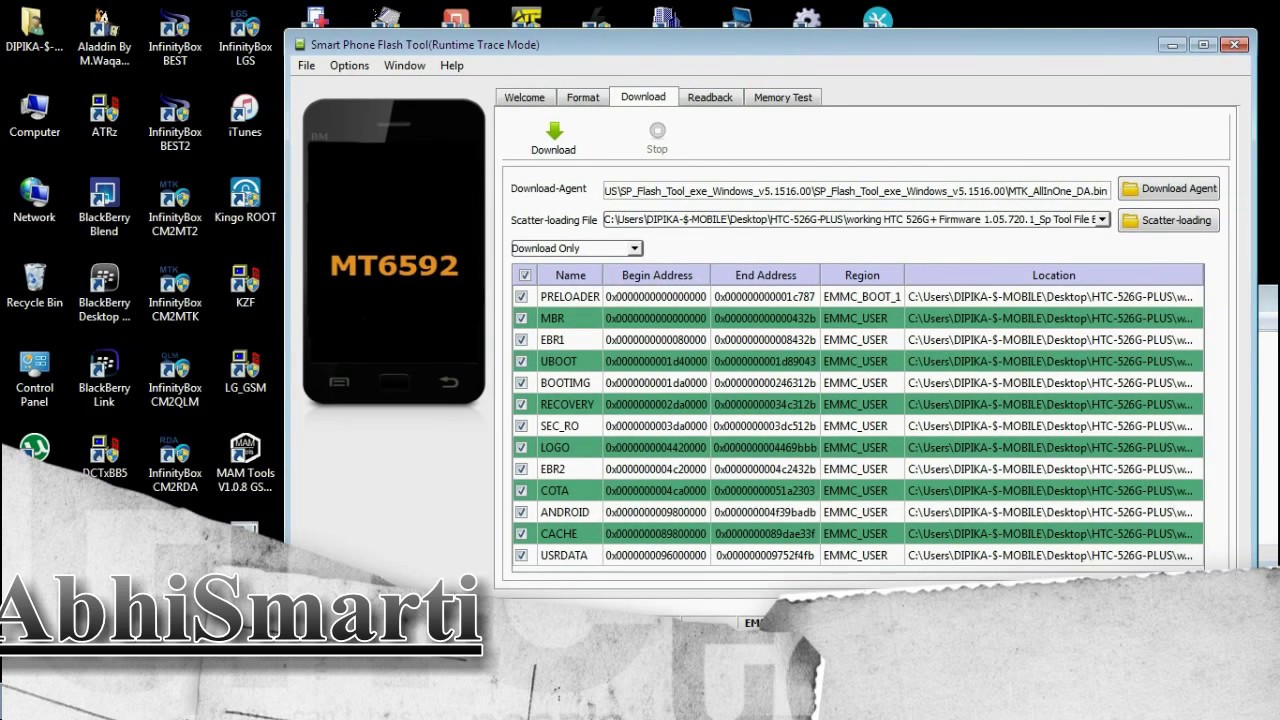Image resolution: width=1280 pixels, height=720 pixels.
Task: Switch to the Format tab
Action: point(583,98)
